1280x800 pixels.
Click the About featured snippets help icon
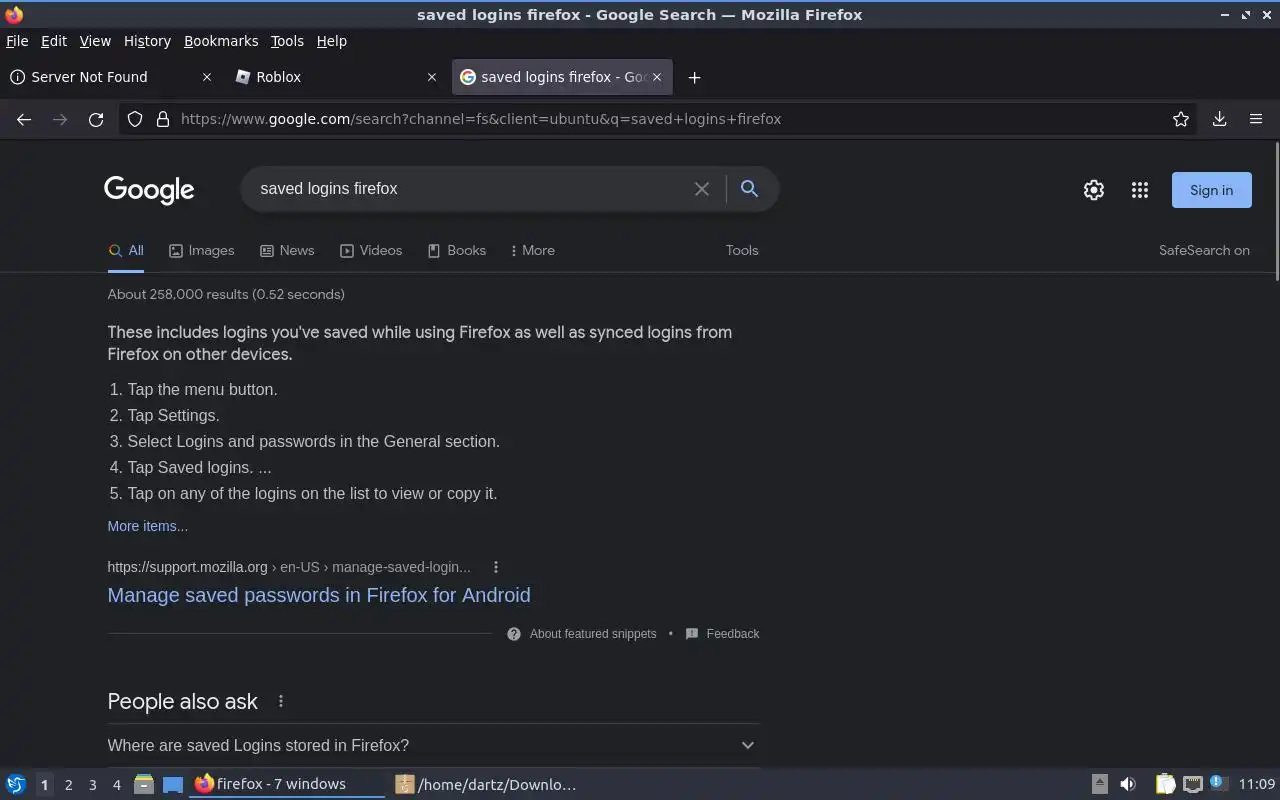pyautogui.click(x=514, y=634)
